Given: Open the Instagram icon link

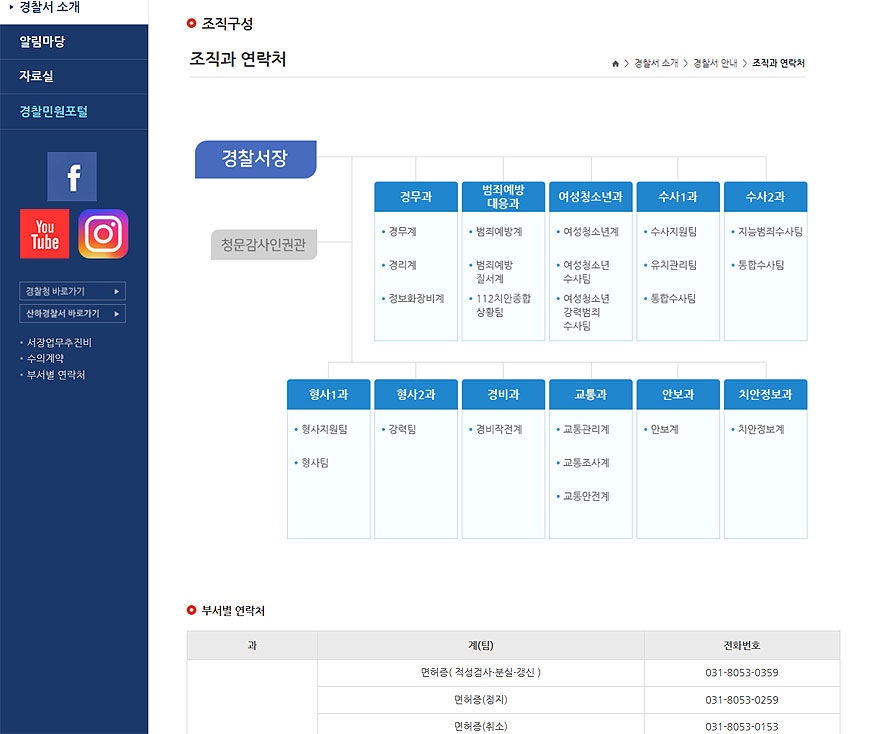Looking at the screenshot, I should (103, 234).
